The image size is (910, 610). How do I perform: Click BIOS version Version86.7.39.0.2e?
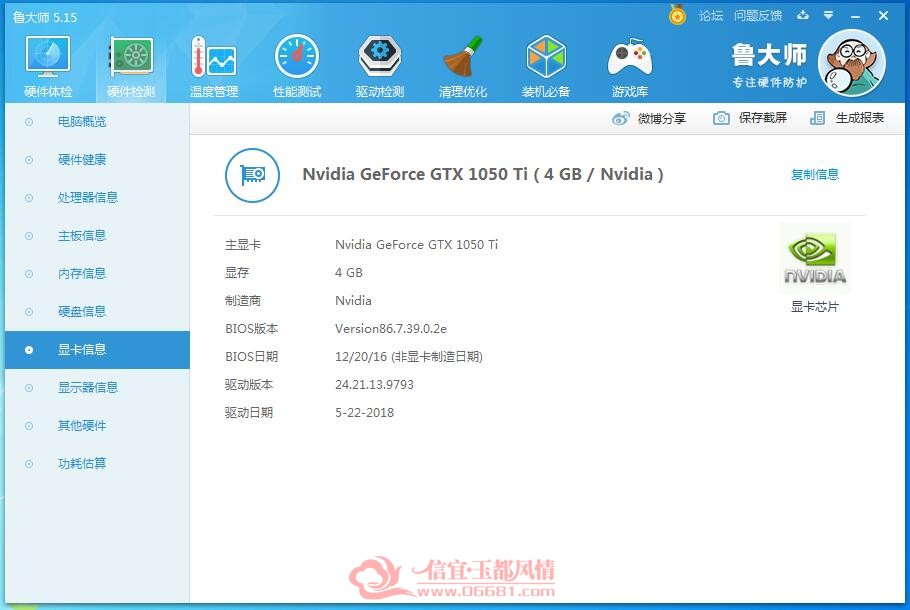[x=391, y=329]
